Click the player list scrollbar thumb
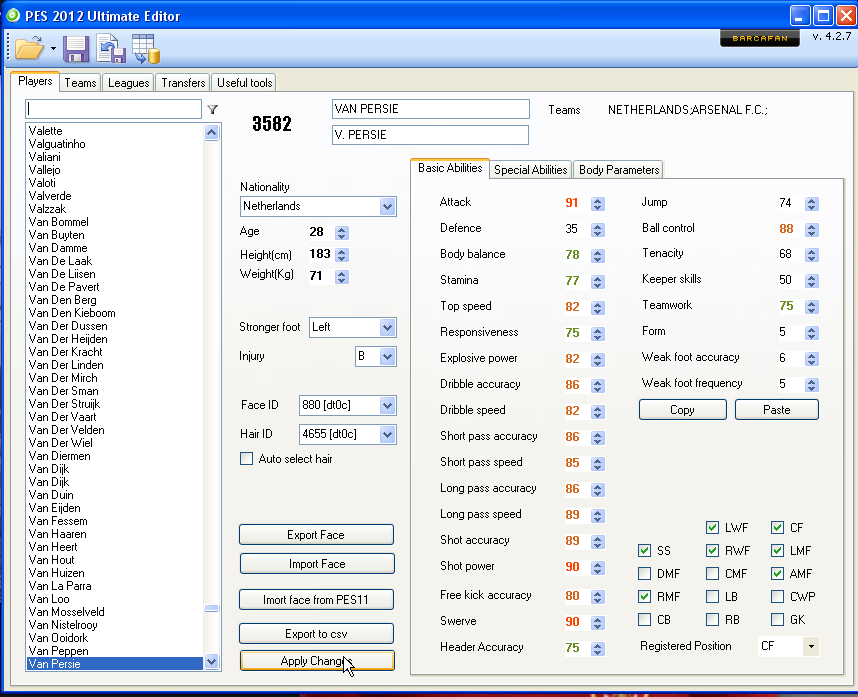858x697 pixels. click(x=212, y=608)
